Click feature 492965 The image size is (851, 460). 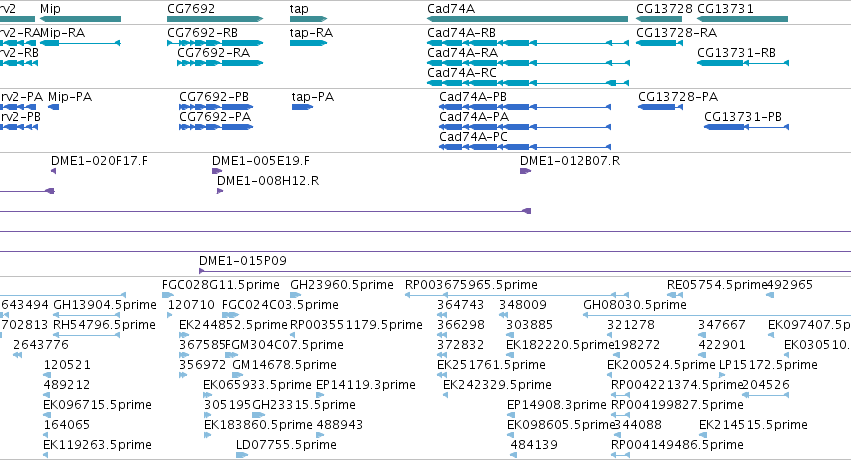(x=770, y=295)
